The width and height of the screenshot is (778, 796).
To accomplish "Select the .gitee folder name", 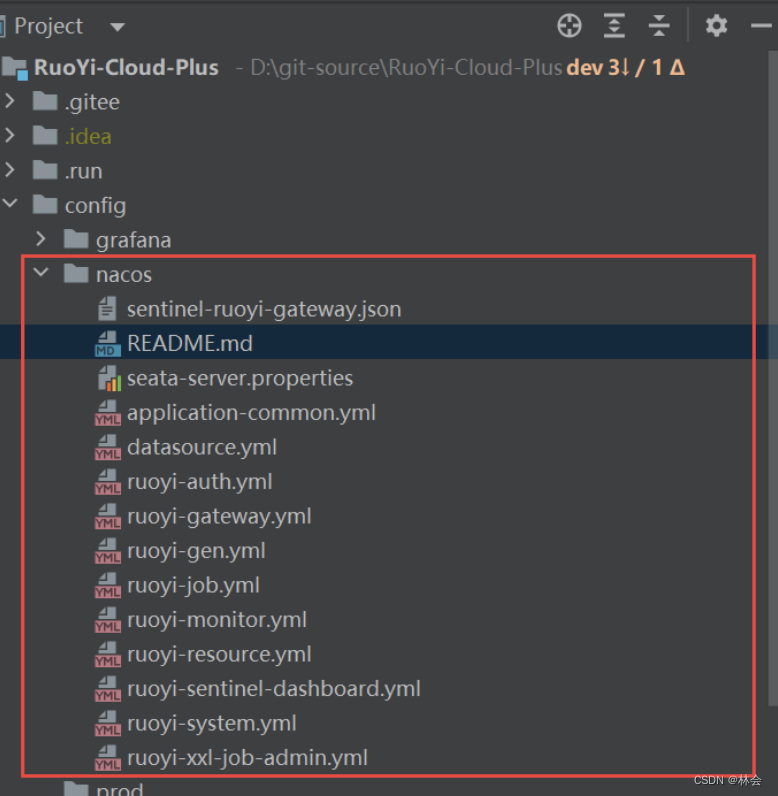I will [x=92, y=102].
